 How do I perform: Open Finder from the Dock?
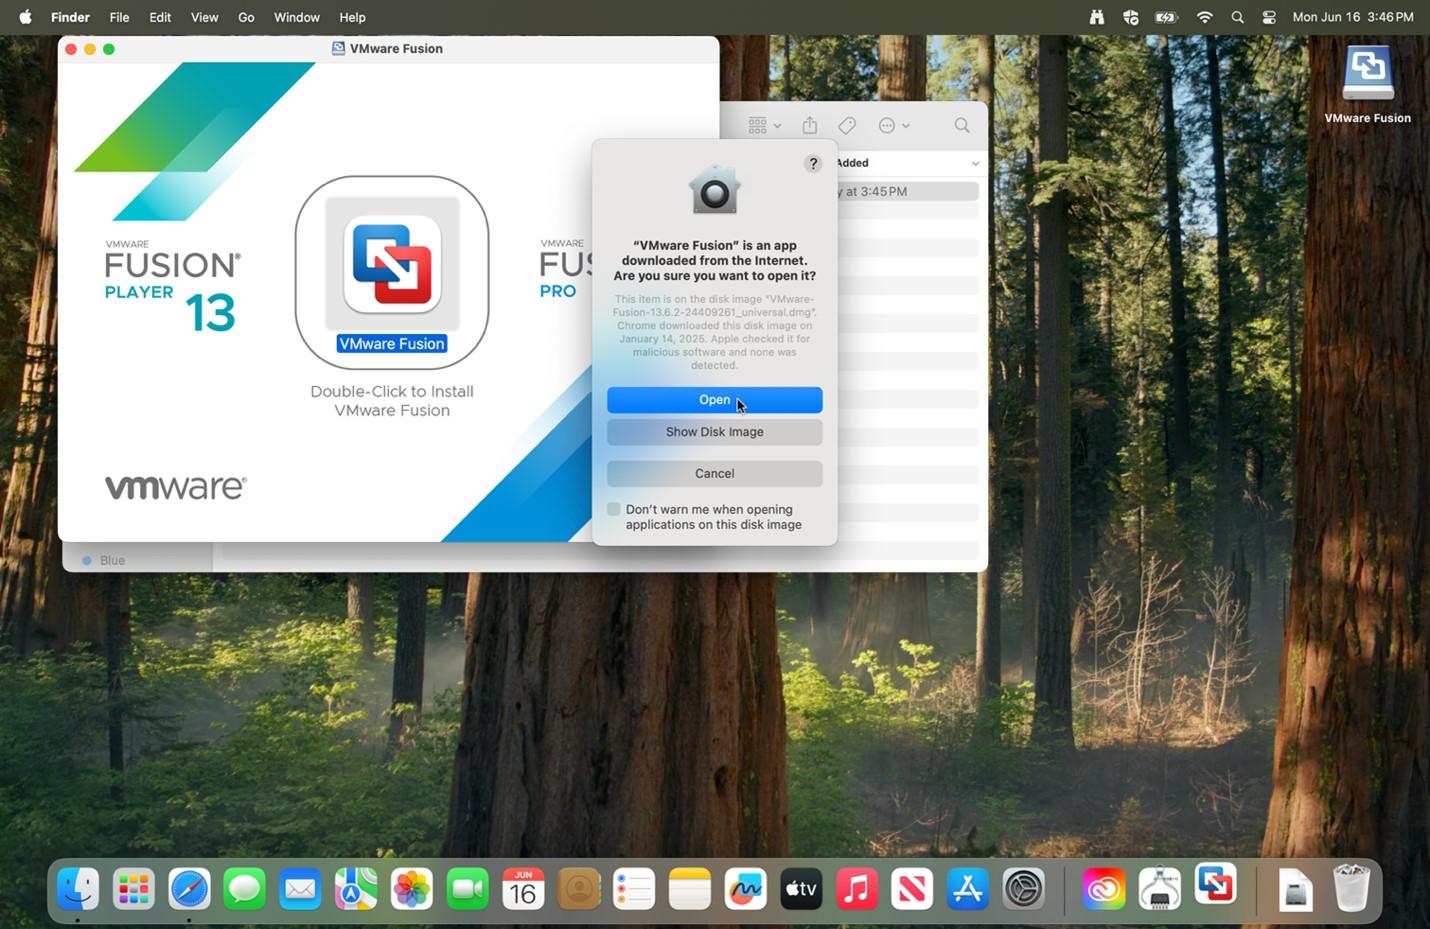click(78, 888)
